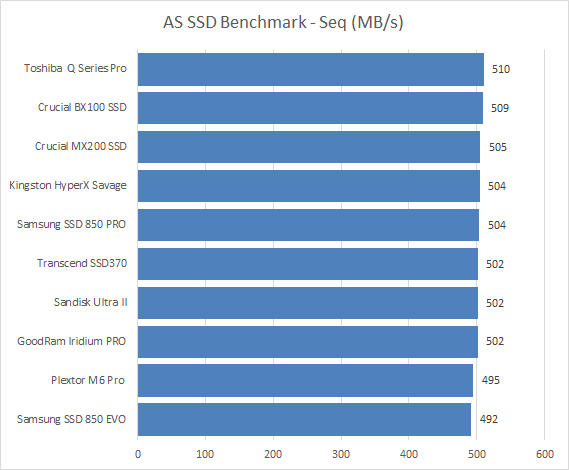Click the Samsung SSD 850 EVO bar

tap(304, 419)
